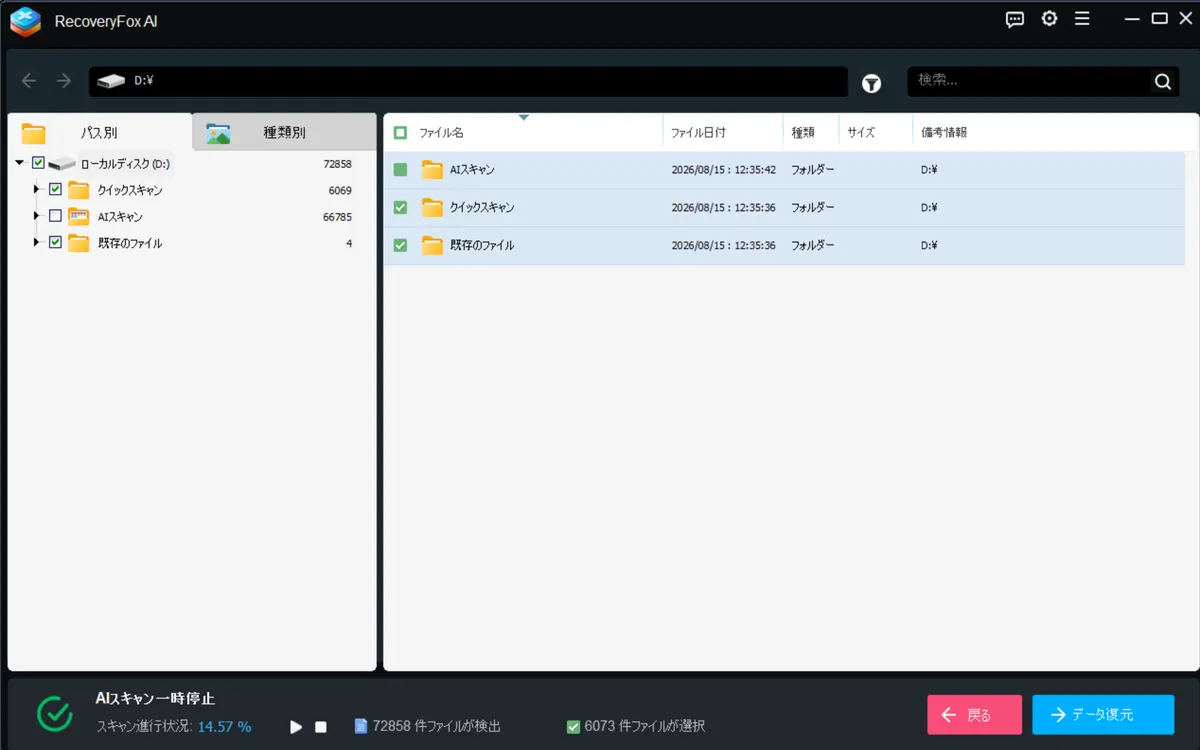
Task: Sort by サイズ column header
Action: (x=875, y=132)
